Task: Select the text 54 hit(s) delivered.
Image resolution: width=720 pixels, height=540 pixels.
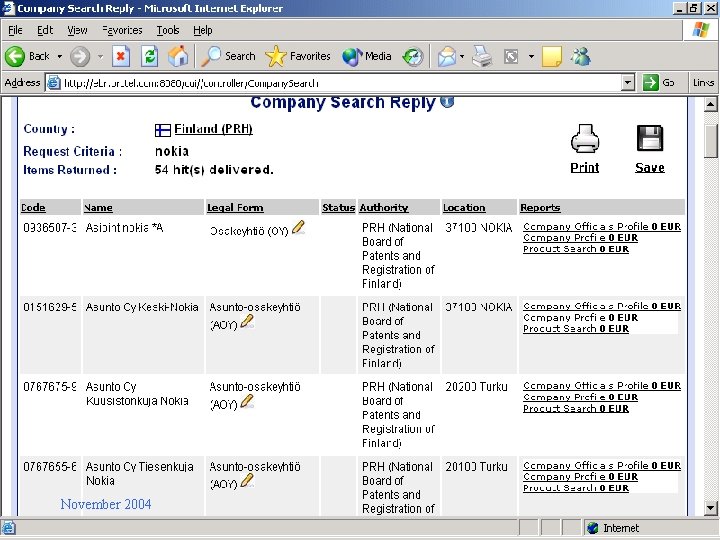Action: pyautogui.click(x=214, y=170)
